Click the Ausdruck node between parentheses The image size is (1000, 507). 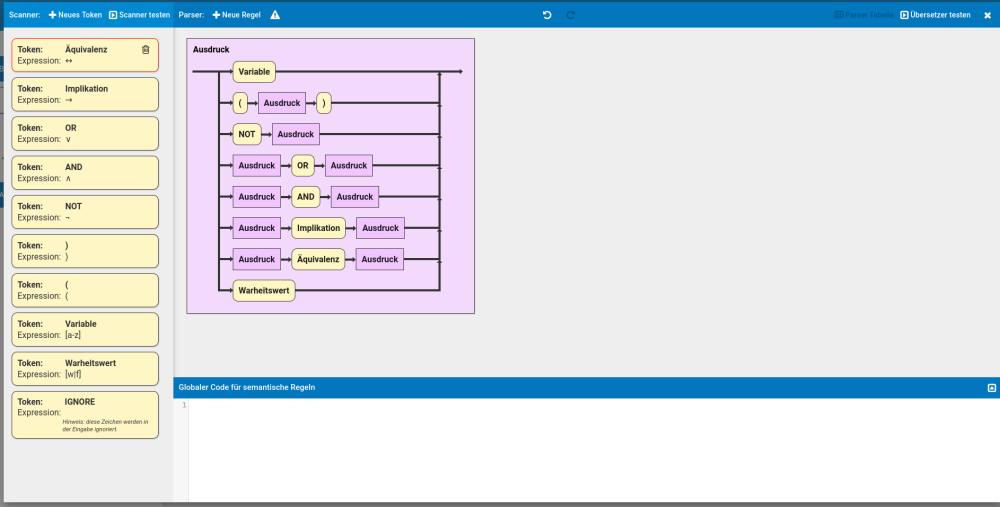tap(282, 103)
